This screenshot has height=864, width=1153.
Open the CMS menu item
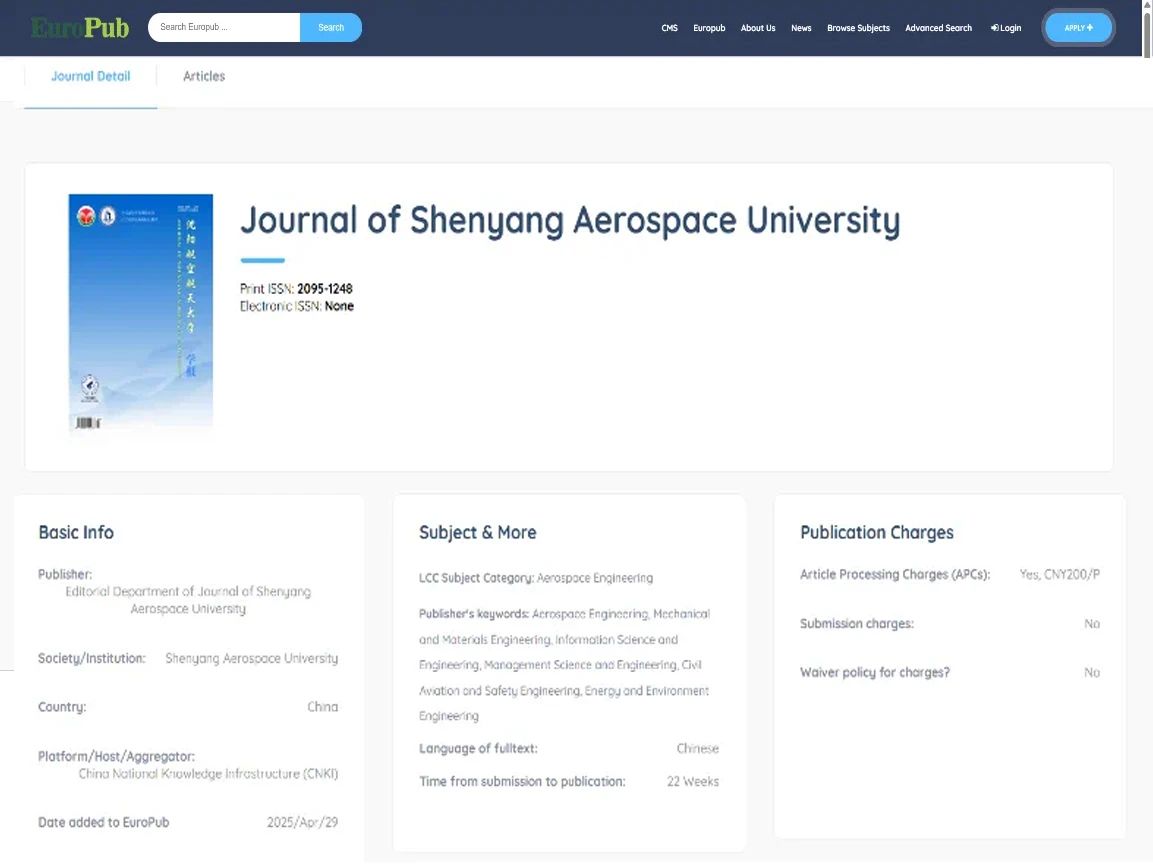(669, 28)
